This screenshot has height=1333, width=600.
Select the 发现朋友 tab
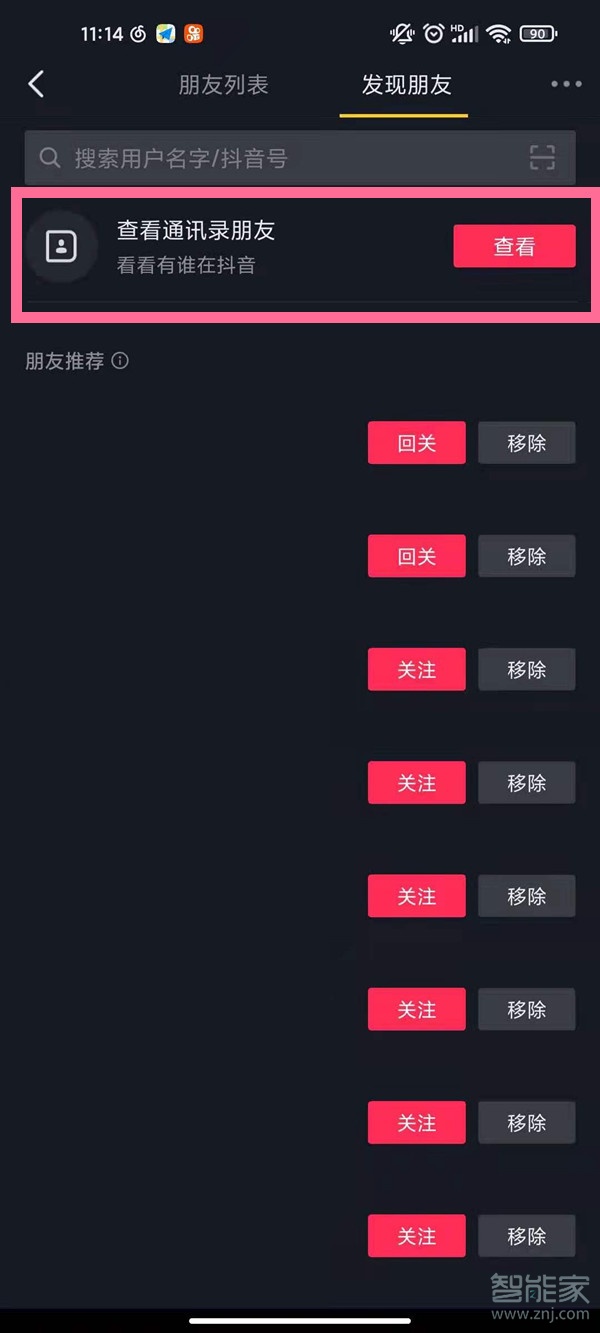click(406, 85)
